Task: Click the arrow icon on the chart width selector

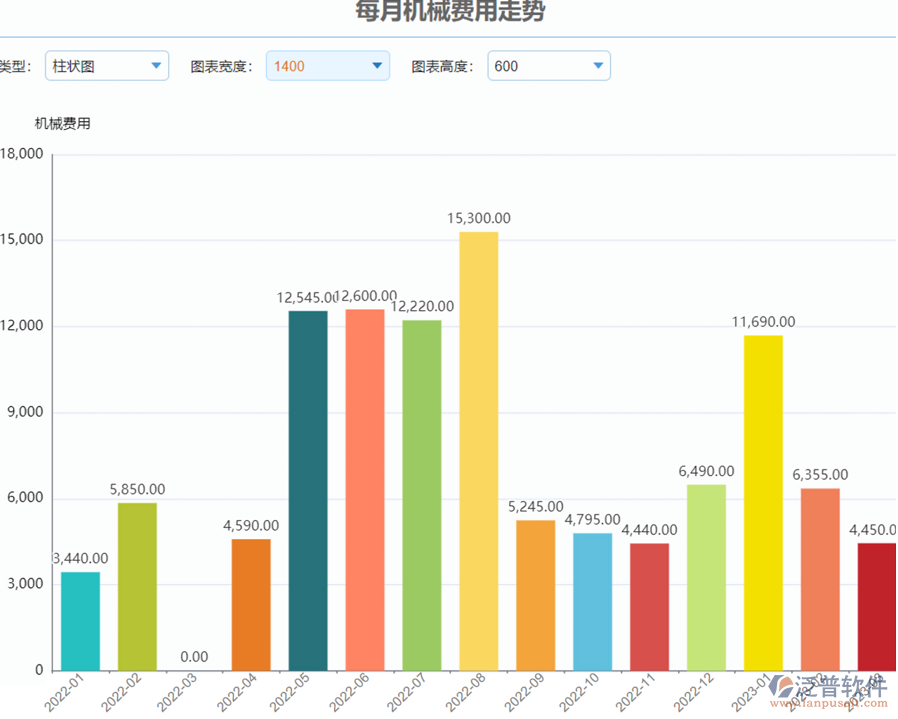Action: tap(377, 65)
